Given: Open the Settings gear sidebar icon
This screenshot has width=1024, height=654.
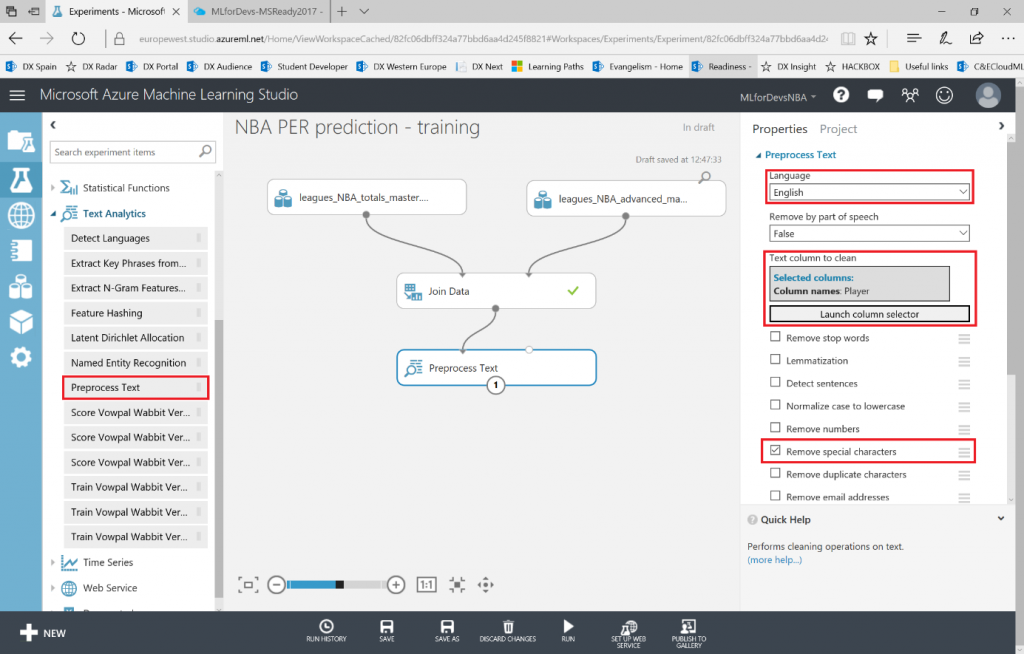Looking at the screenshot, I should 21,357.
